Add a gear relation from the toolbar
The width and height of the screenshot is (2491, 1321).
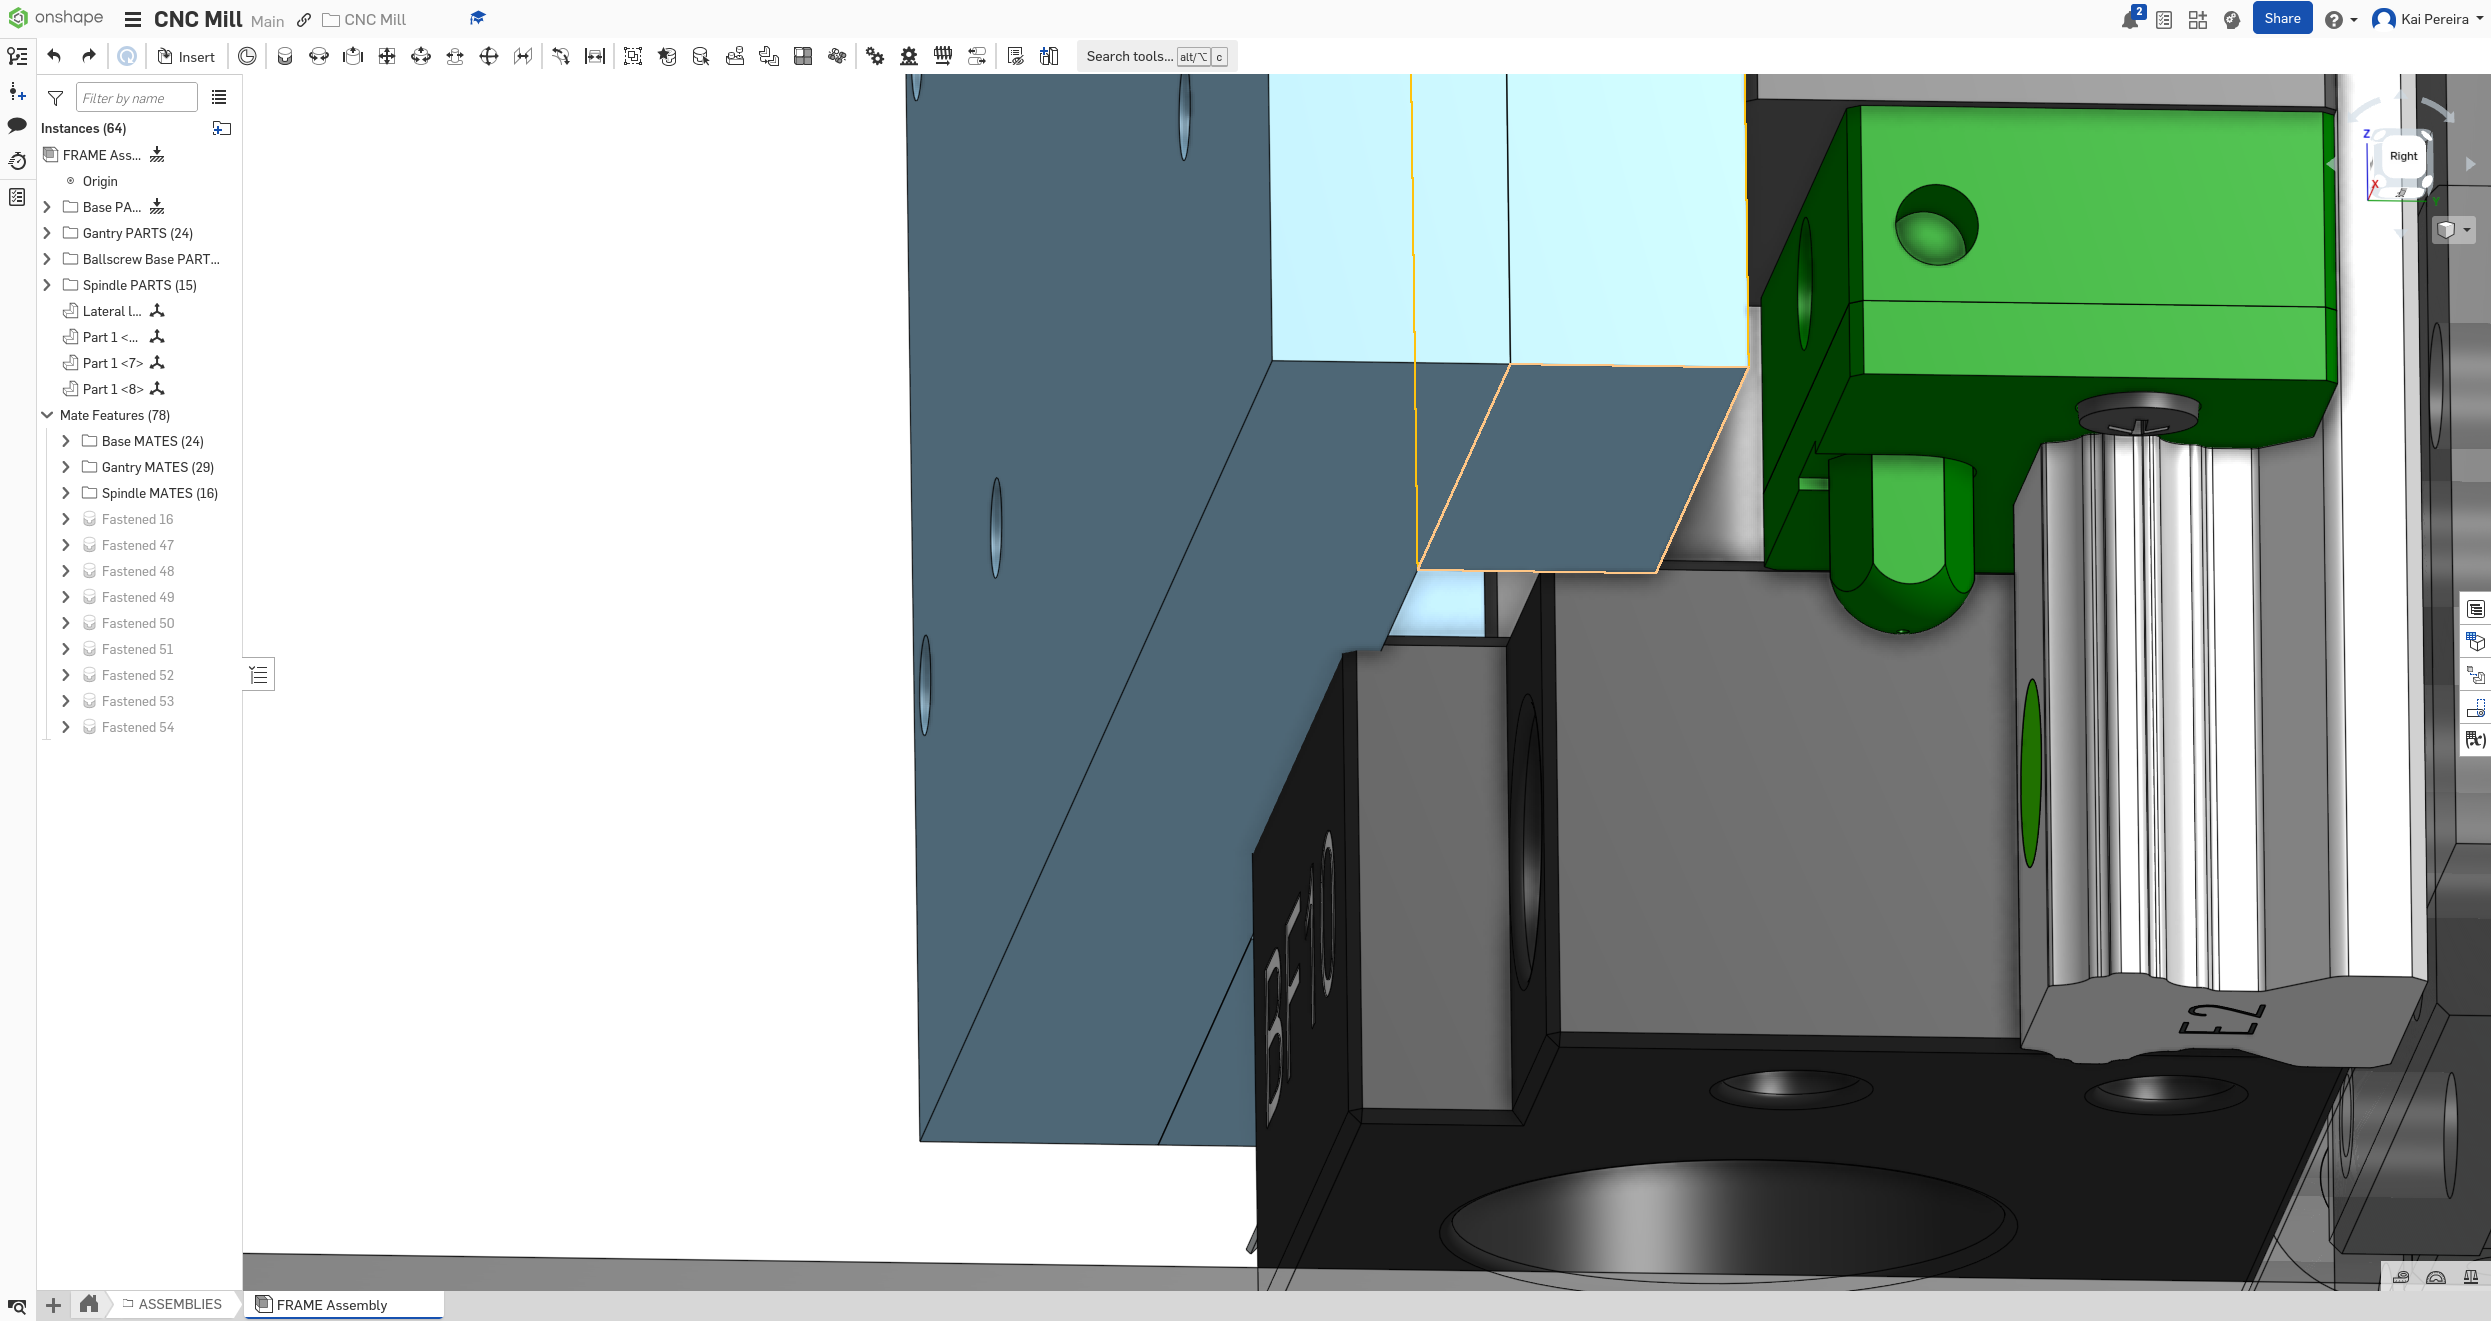point(875,56)
